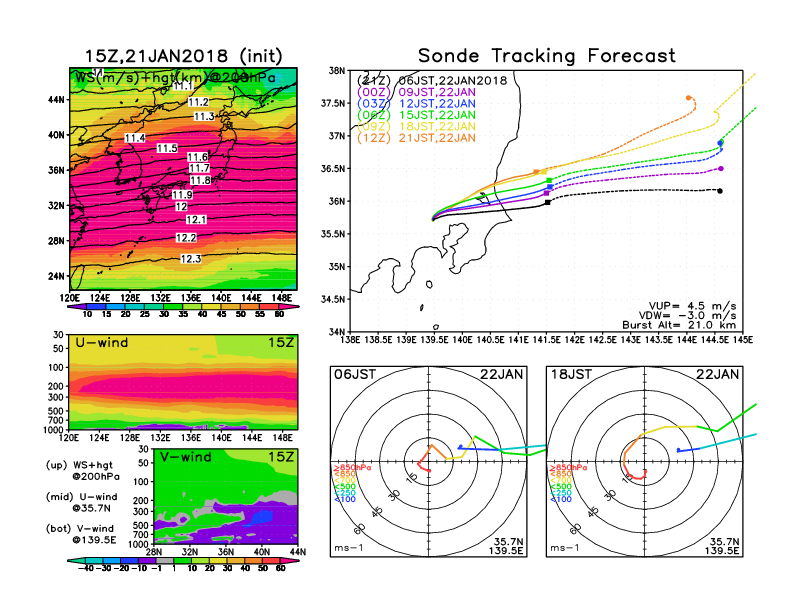Click the '06JST' hodograph label

(x=355, y=374)
